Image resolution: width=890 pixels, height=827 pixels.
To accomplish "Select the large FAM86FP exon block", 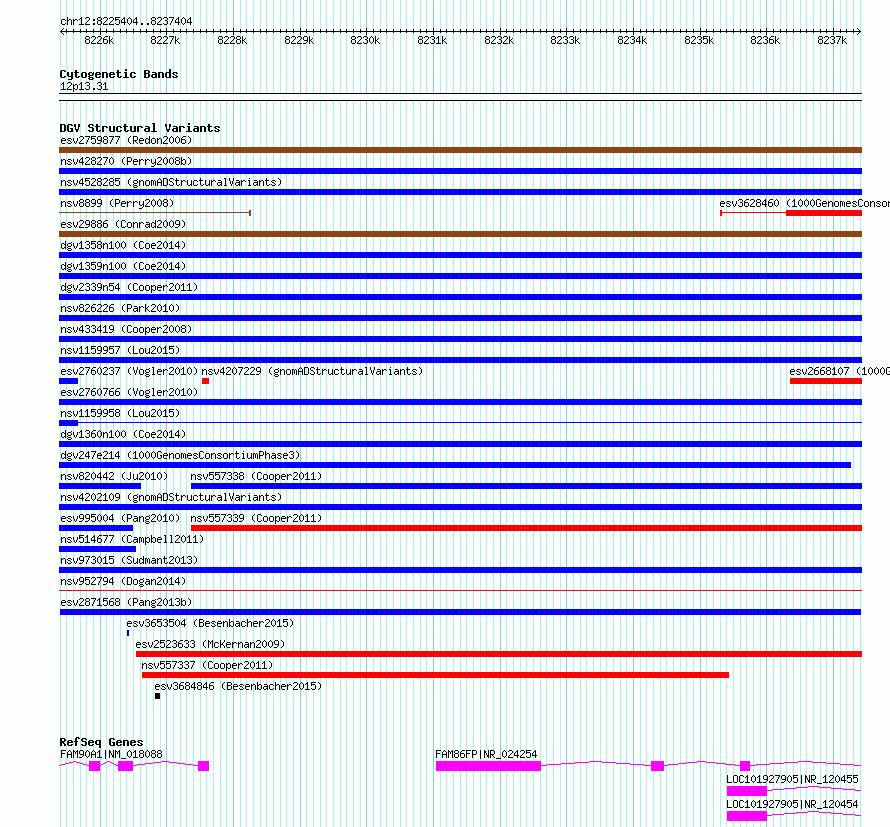I will [488, 766].
